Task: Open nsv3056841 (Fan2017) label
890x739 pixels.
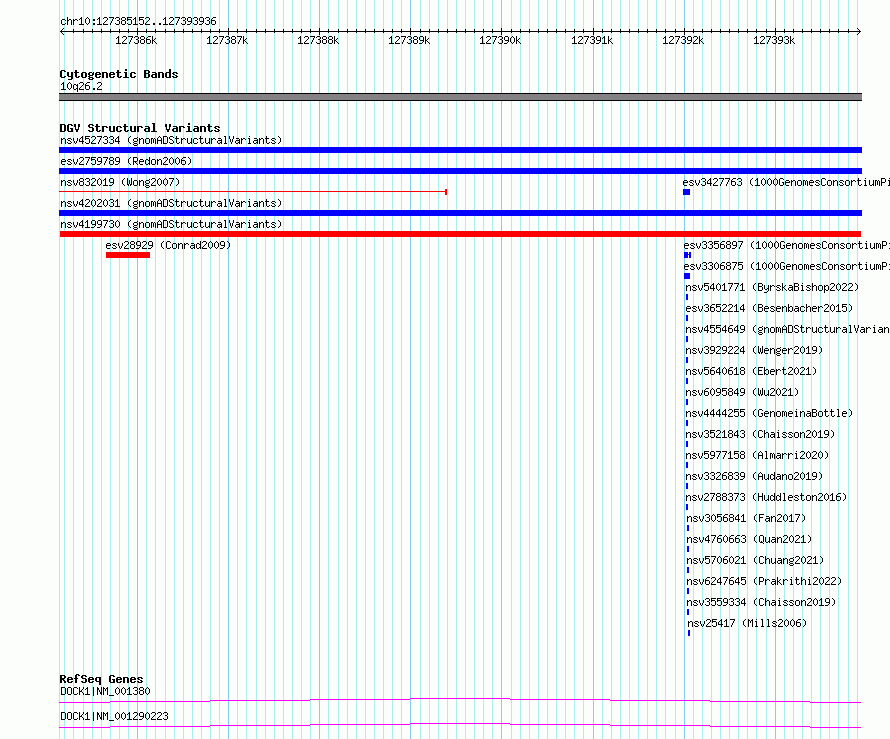Action: tap(746, 518)
